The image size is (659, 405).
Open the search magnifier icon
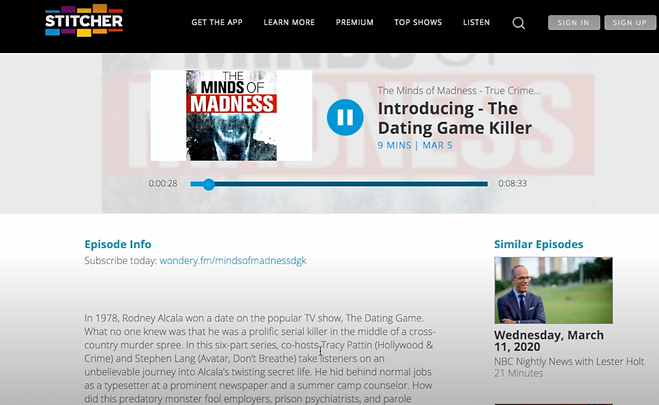519,23
